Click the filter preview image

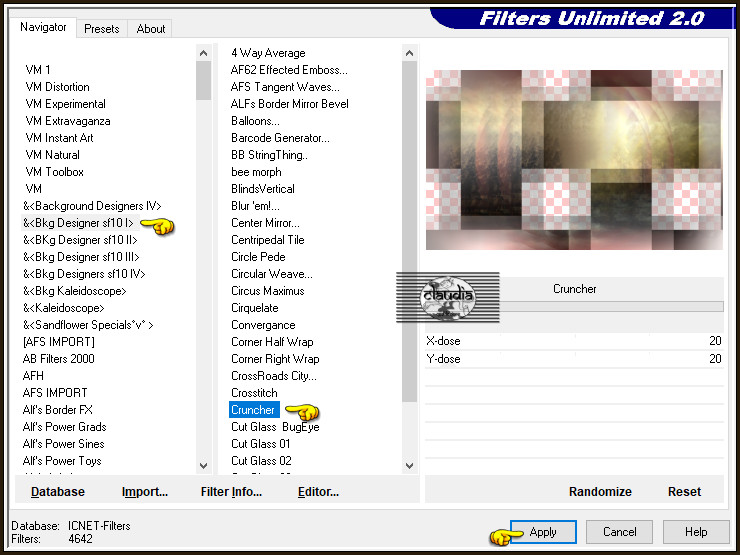(x=574, y=160)
